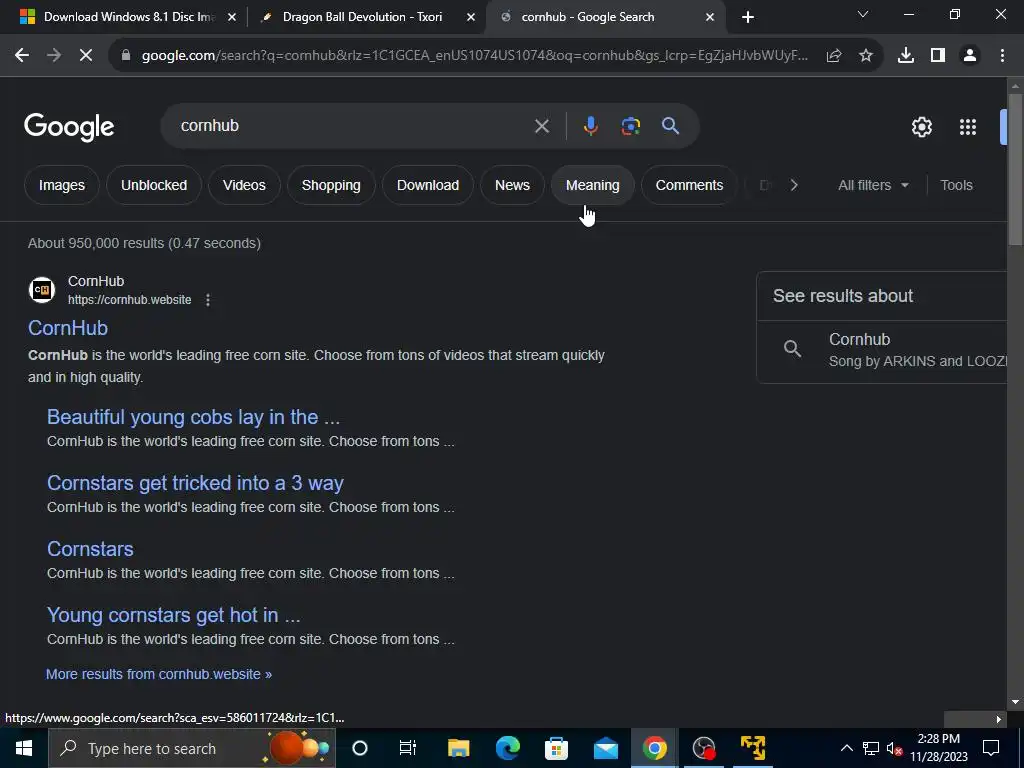Filter results by Videos
The image size is (1024, 768).
point(244,185)
